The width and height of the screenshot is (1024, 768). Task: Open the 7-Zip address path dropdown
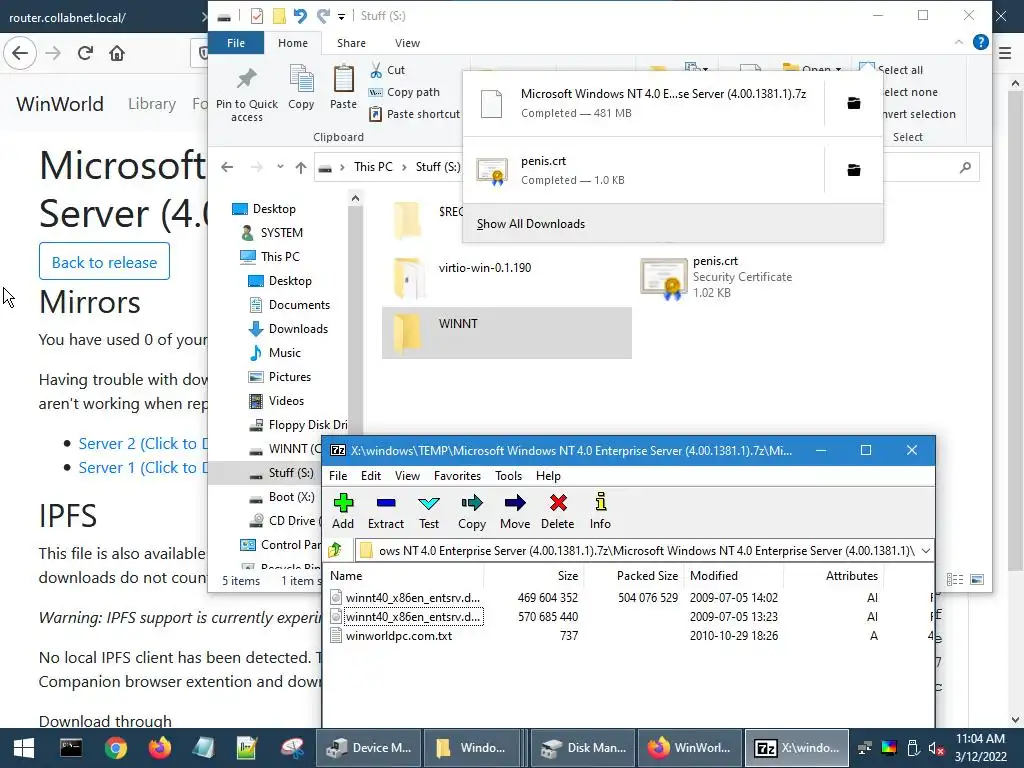coord(925,551)
